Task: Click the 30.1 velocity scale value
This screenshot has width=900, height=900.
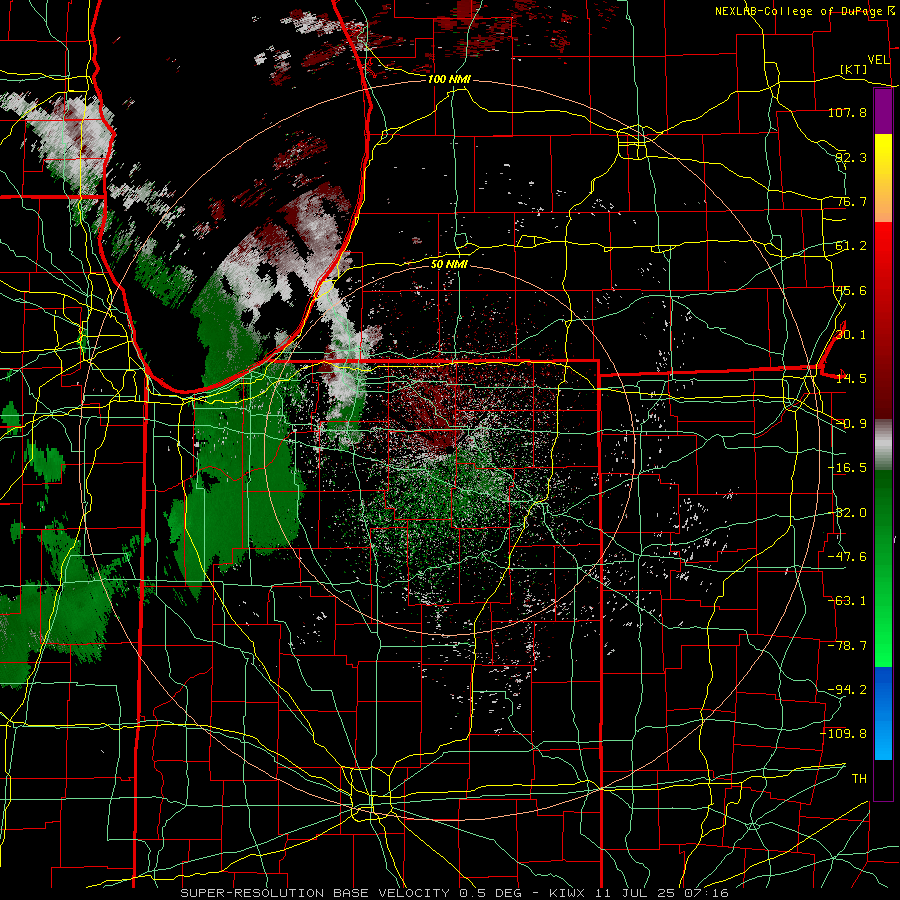Action: click(851, 335)
